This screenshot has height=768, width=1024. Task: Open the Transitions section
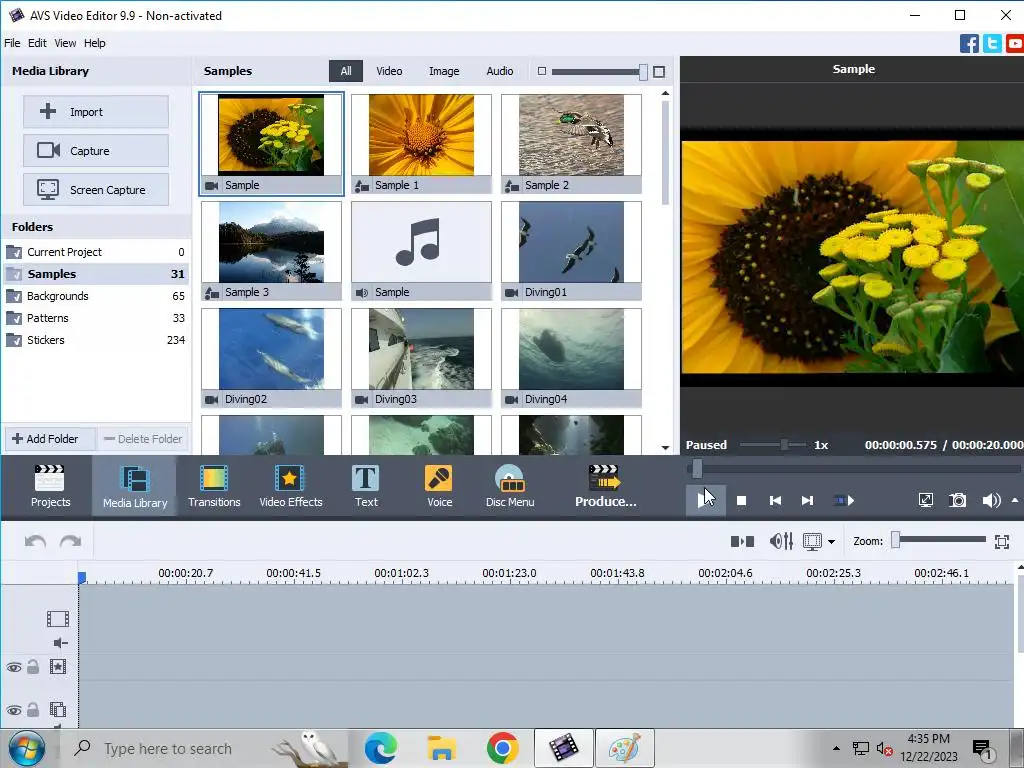[214, 486]
